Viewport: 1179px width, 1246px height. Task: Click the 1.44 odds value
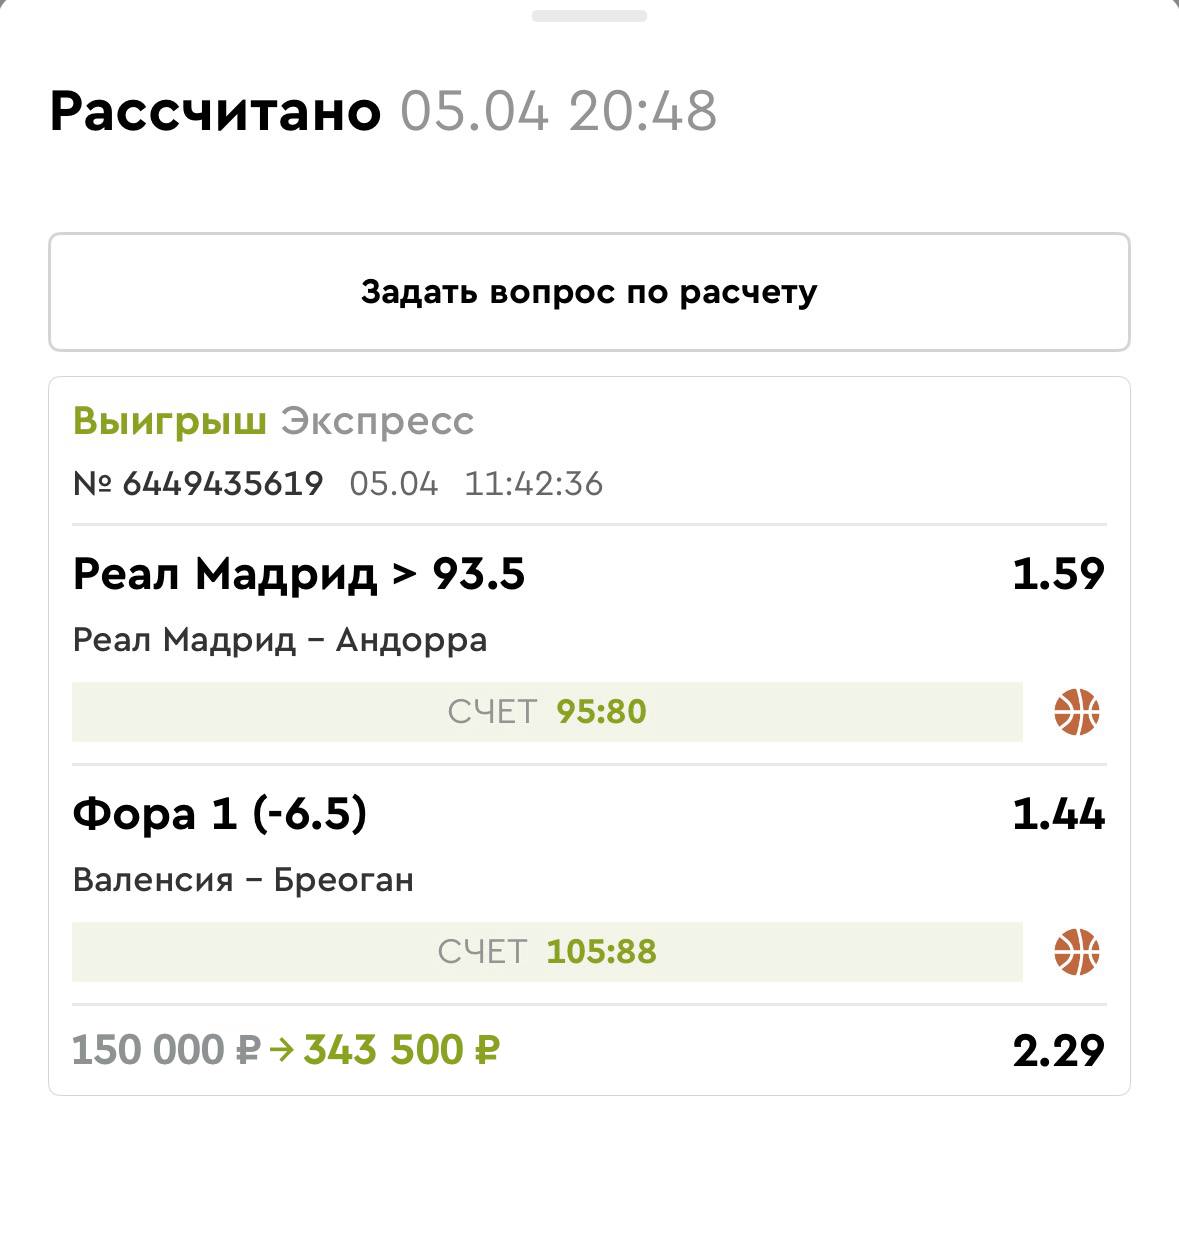pos(1058,814)
